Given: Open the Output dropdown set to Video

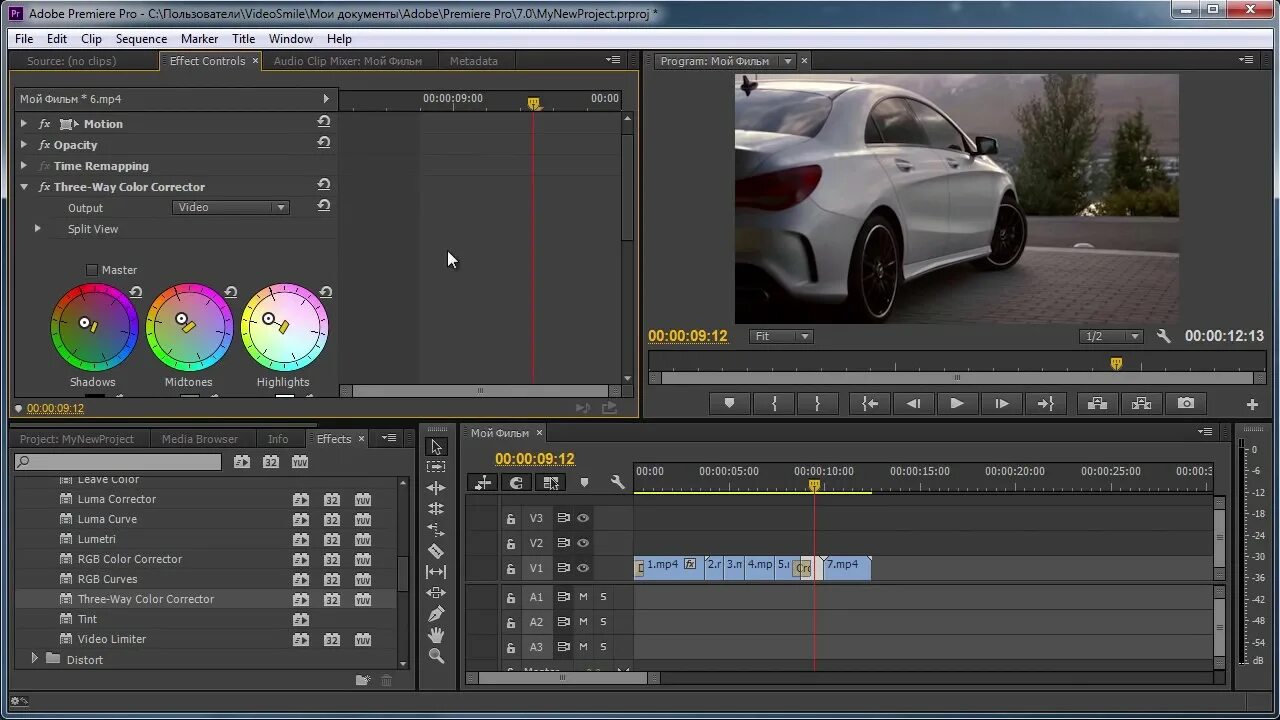Looking at the screenshot, I should 231,207.
